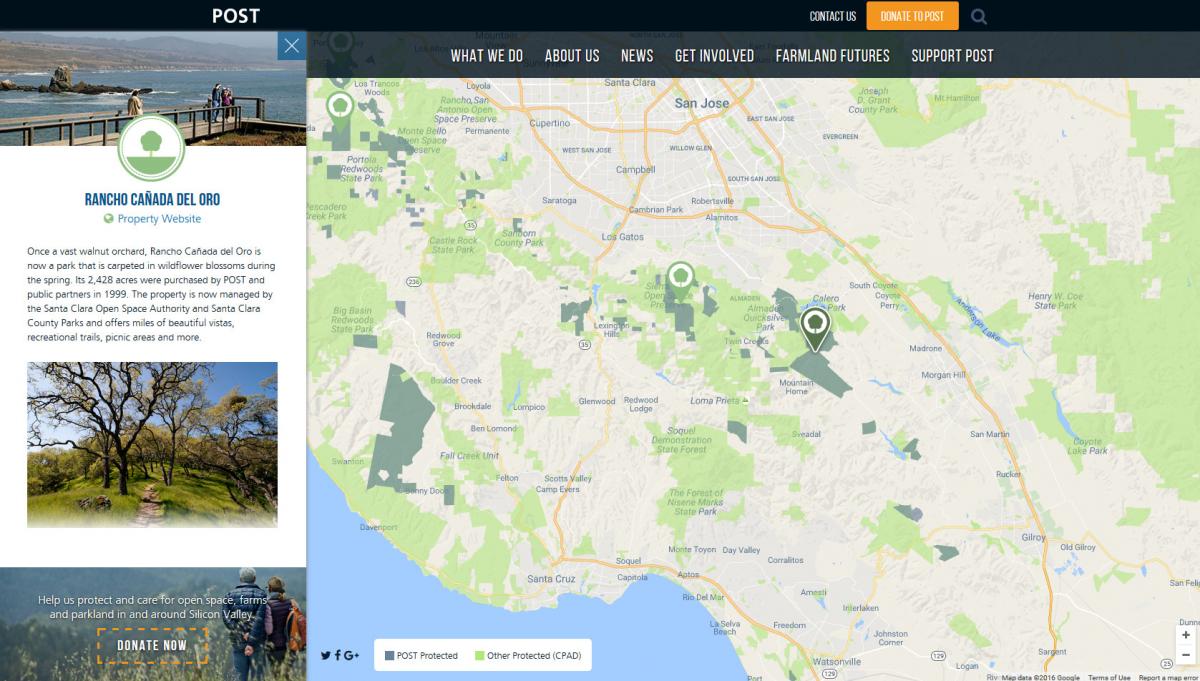Open POST's Twitter page icon

(x=325, y=656)
